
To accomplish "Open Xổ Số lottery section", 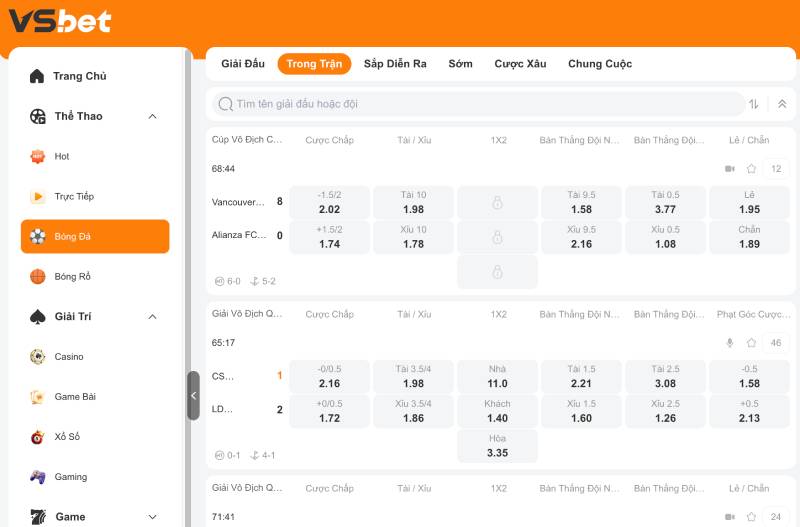I will [67, 437].
